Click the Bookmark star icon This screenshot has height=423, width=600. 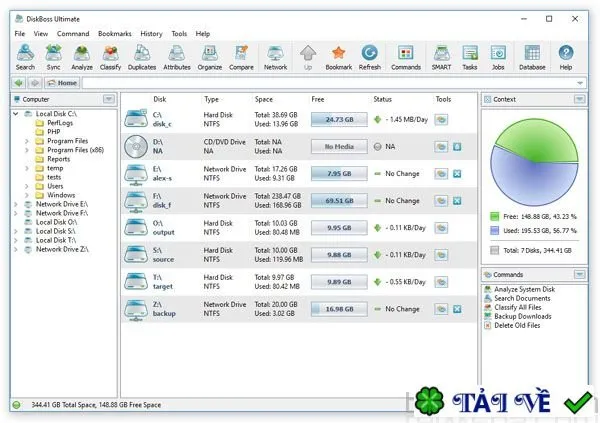(x=339, y=57)
